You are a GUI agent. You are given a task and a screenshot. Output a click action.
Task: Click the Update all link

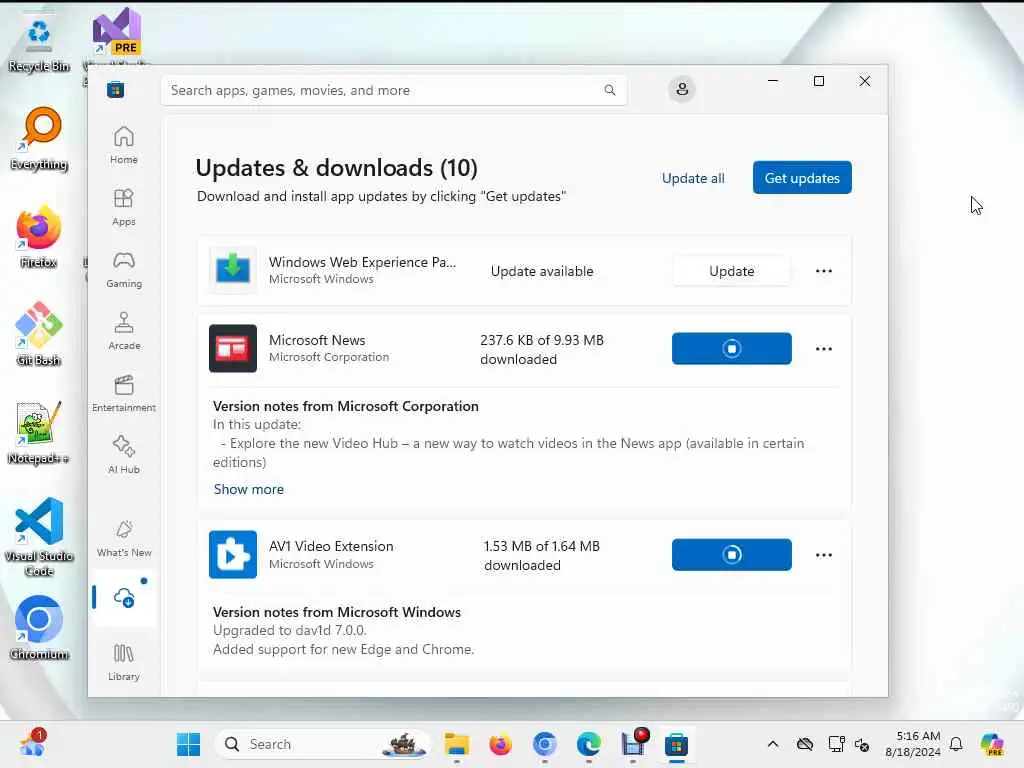coord(693,178)
